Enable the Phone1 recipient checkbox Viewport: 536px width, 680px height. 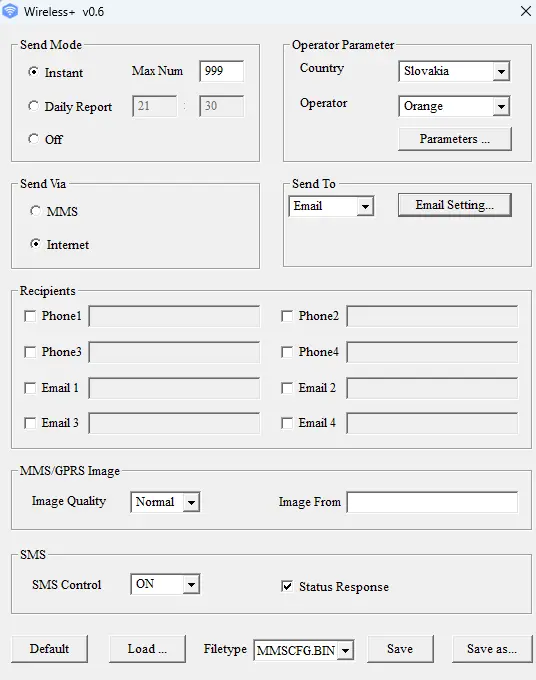pyautogui.click(x=30, y=316)
